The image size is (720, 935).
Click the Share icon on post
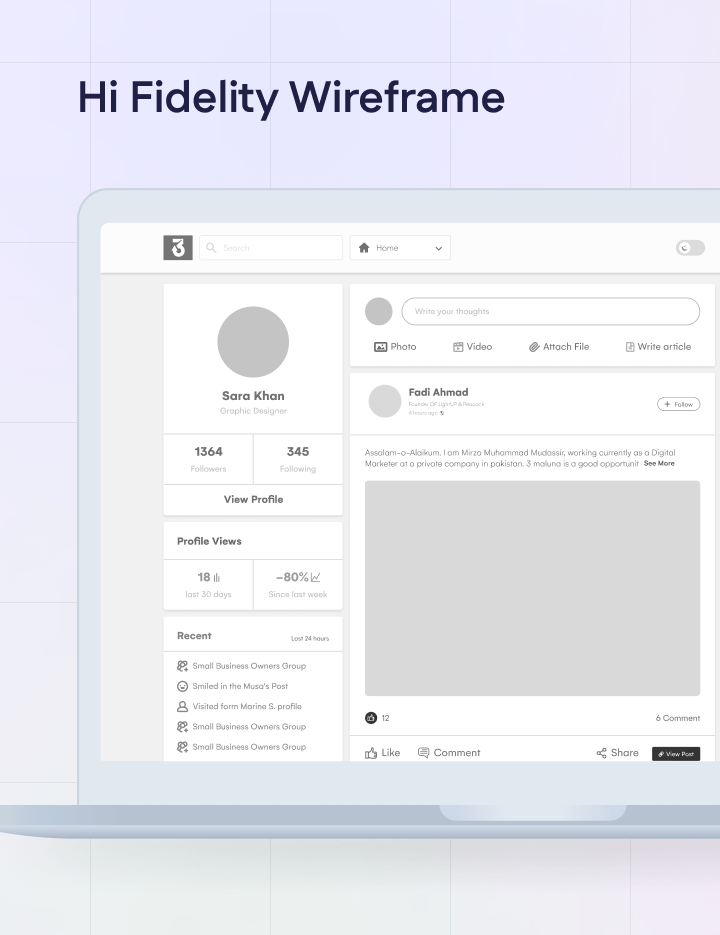pyautogui.click(x=601, y=753)
